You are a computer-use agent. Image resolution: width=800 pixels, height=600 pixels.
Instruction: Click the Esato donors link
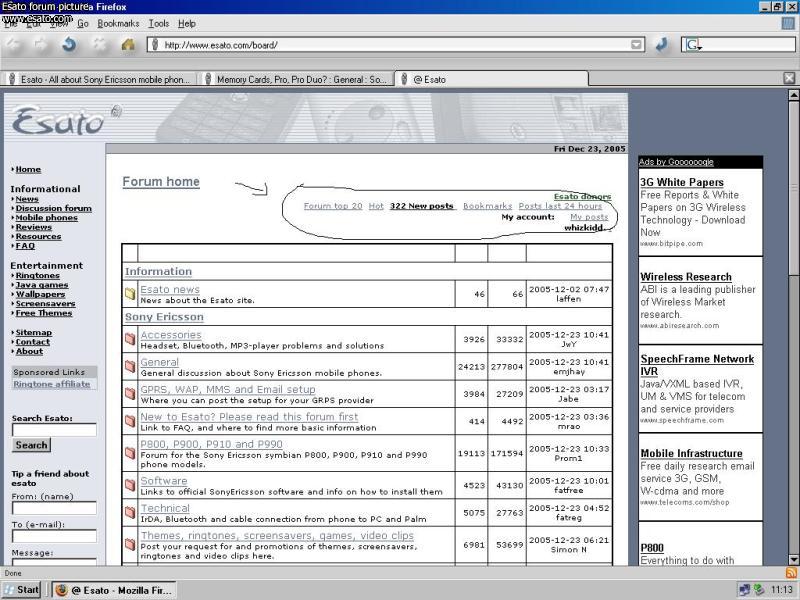(x=582, y=196)
